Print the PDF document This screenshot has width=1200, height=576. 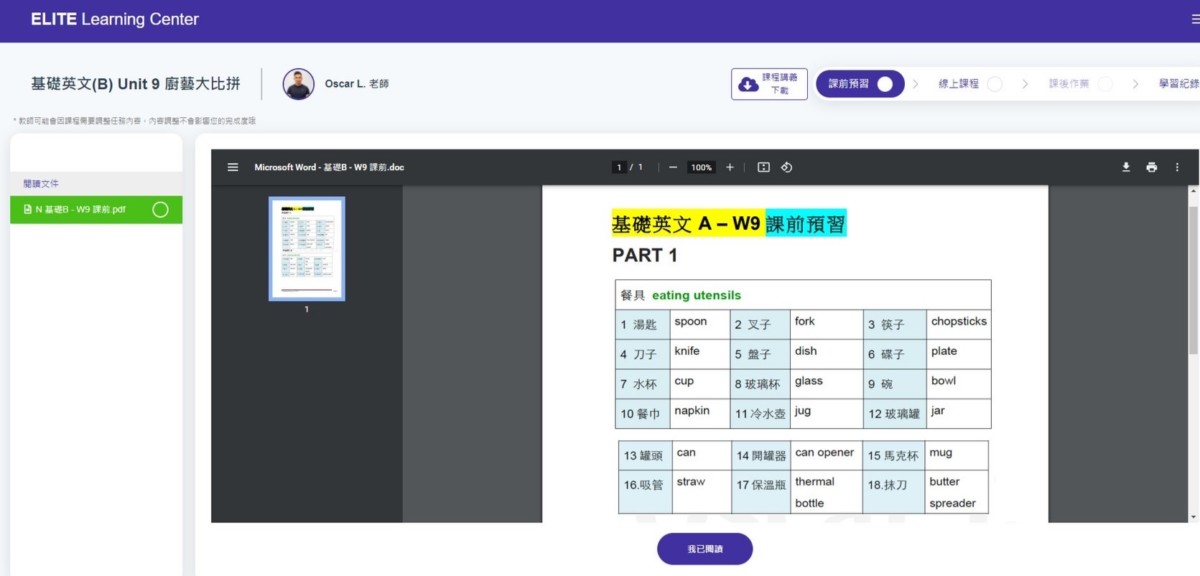click(x=1152, y=167)
